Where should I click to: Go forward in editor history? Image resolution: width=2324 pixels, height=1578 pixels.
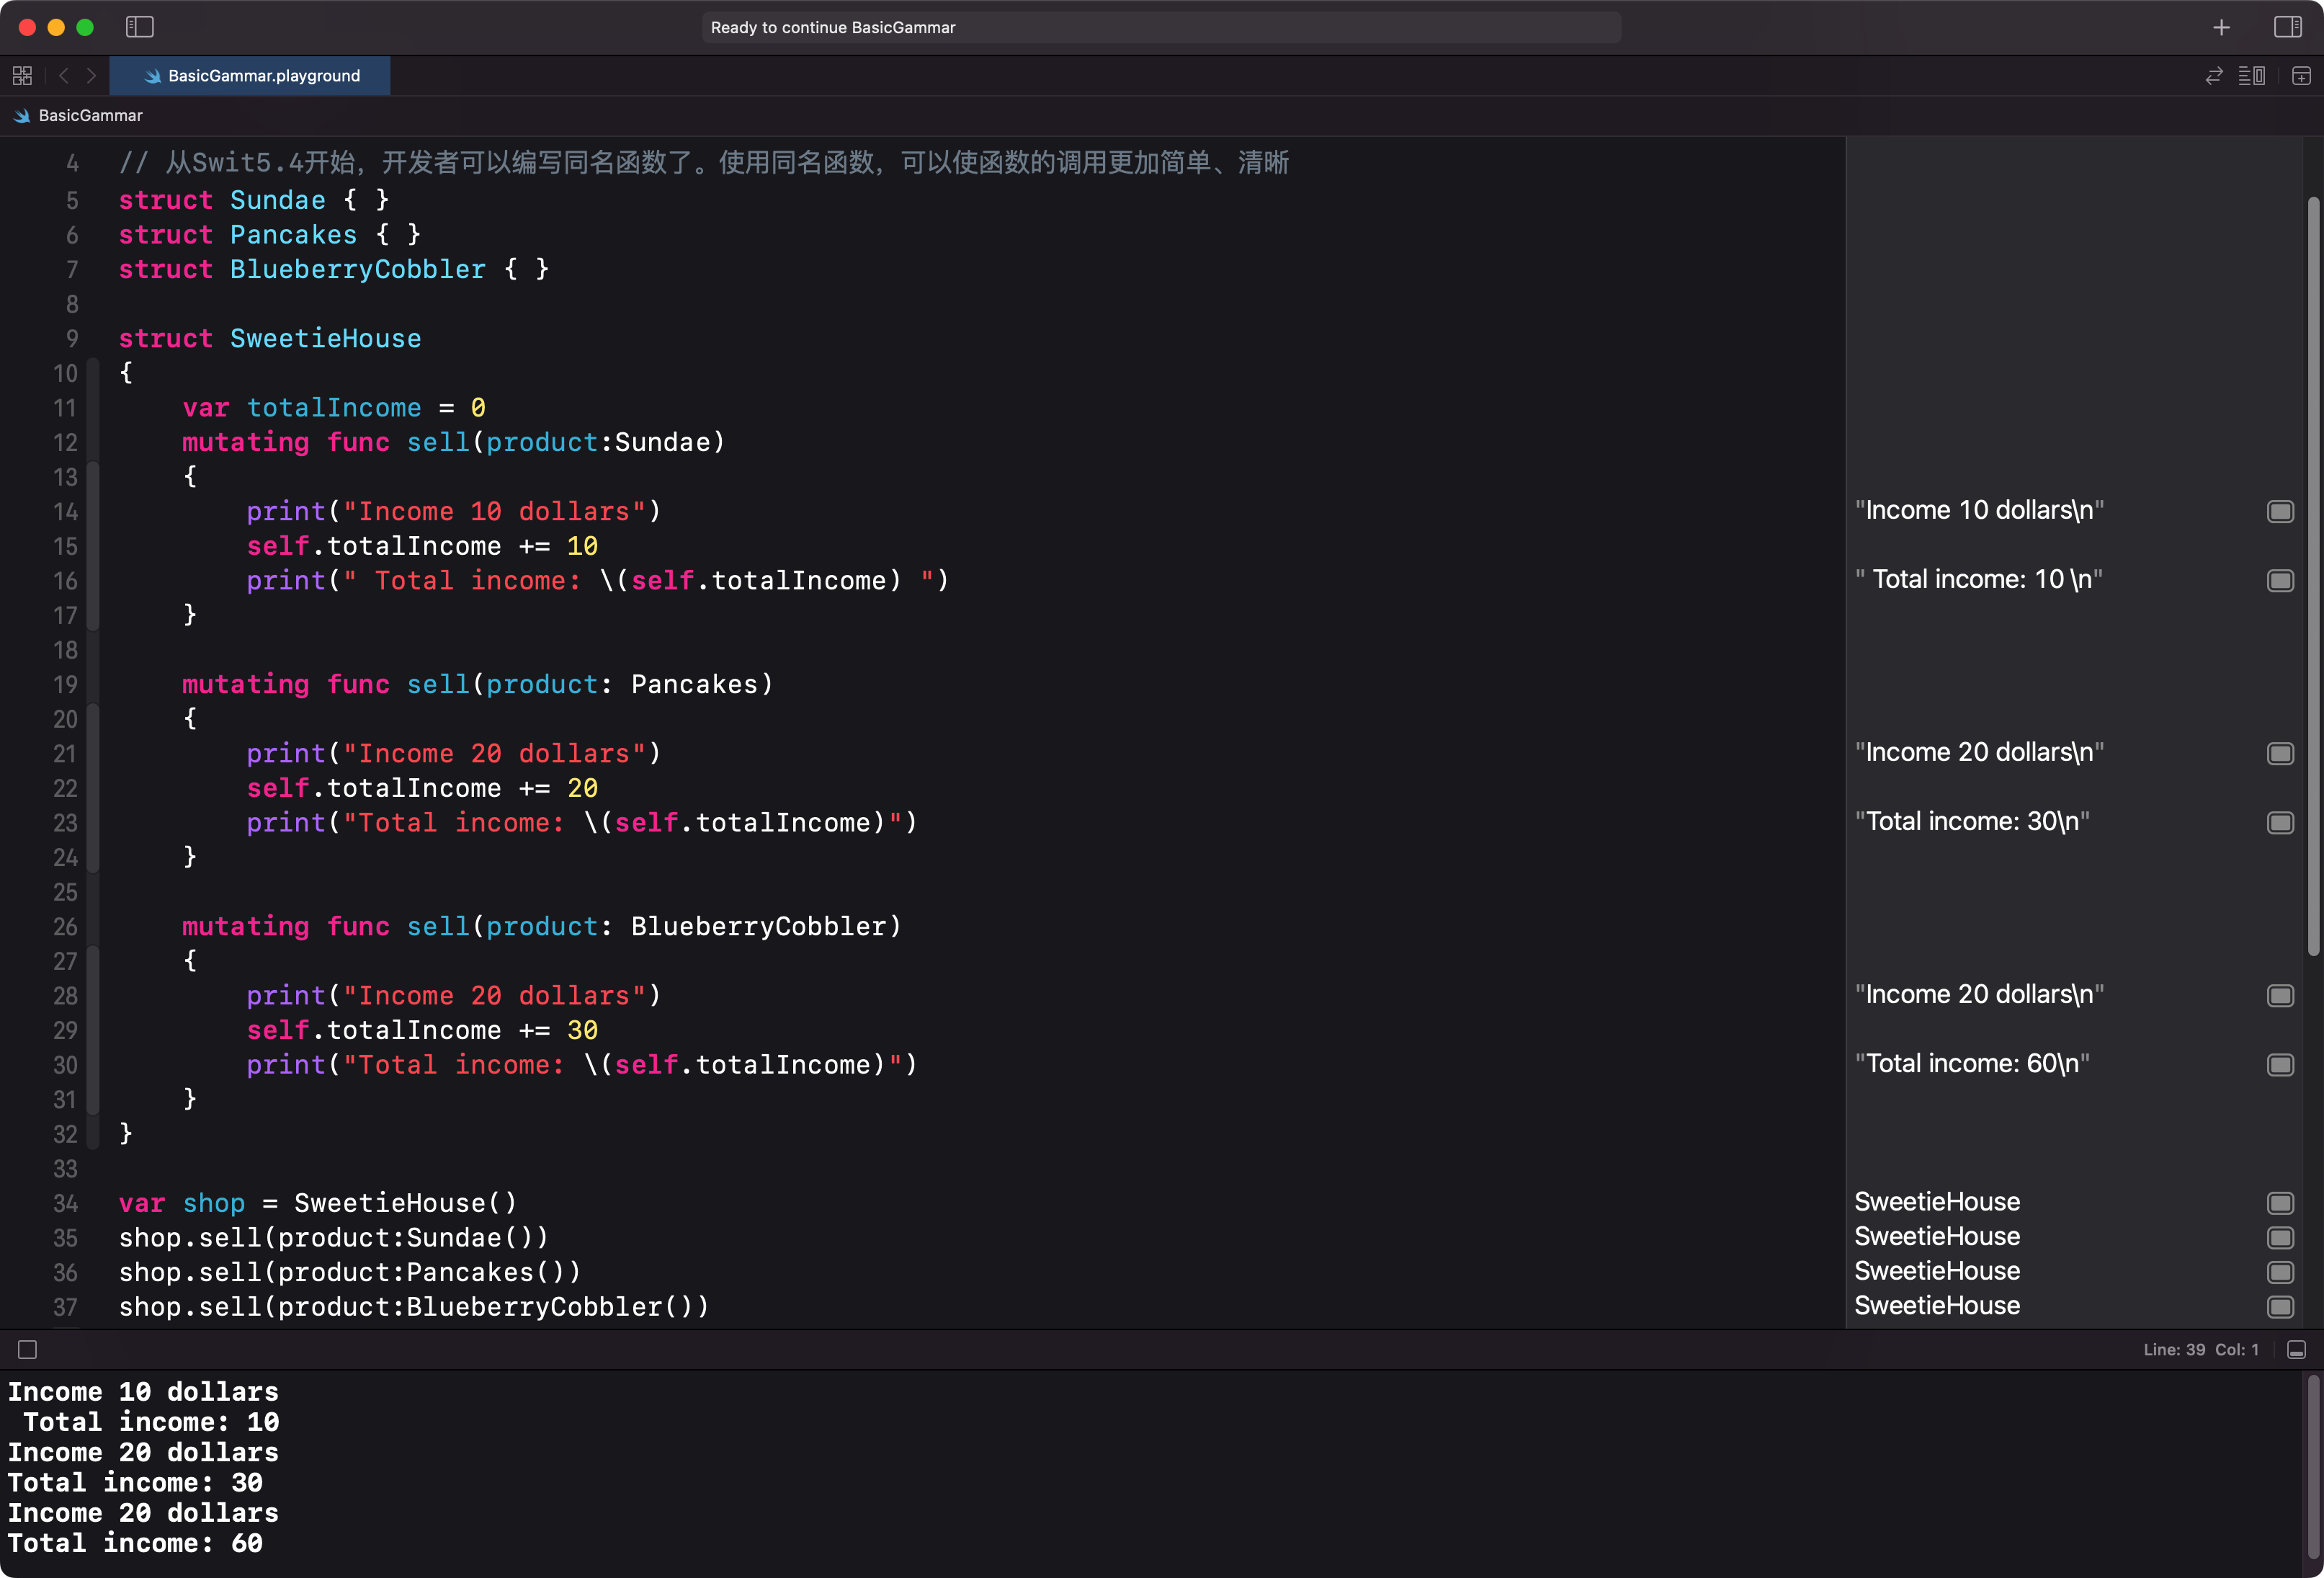point(91,75)
